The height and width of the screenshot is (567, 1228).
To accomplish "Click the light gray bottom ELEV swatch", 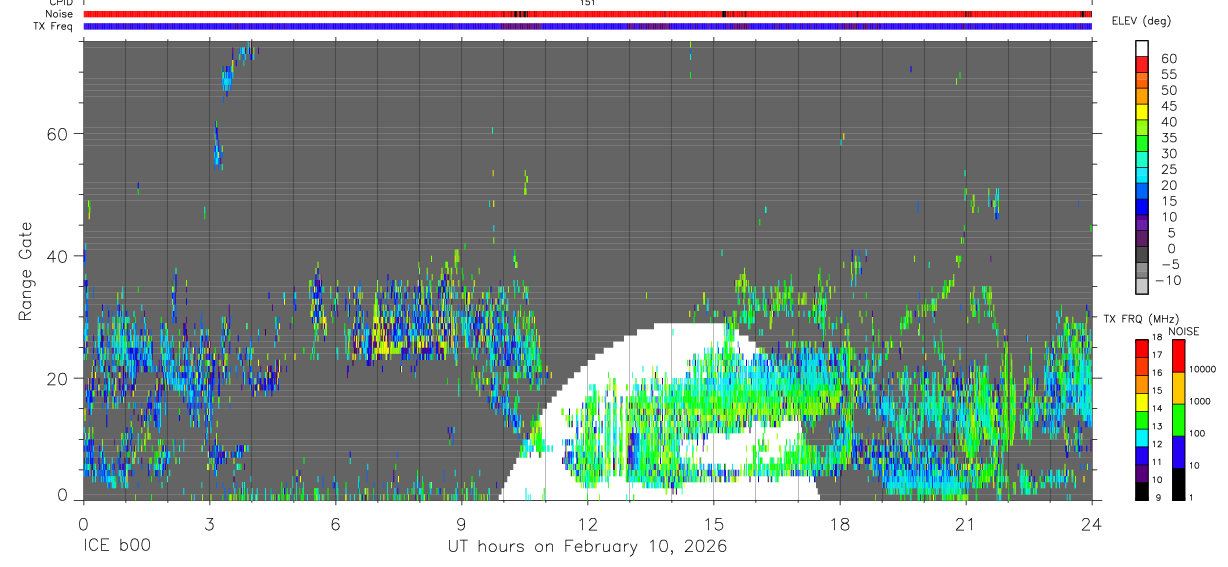I will coord(1142,285).
